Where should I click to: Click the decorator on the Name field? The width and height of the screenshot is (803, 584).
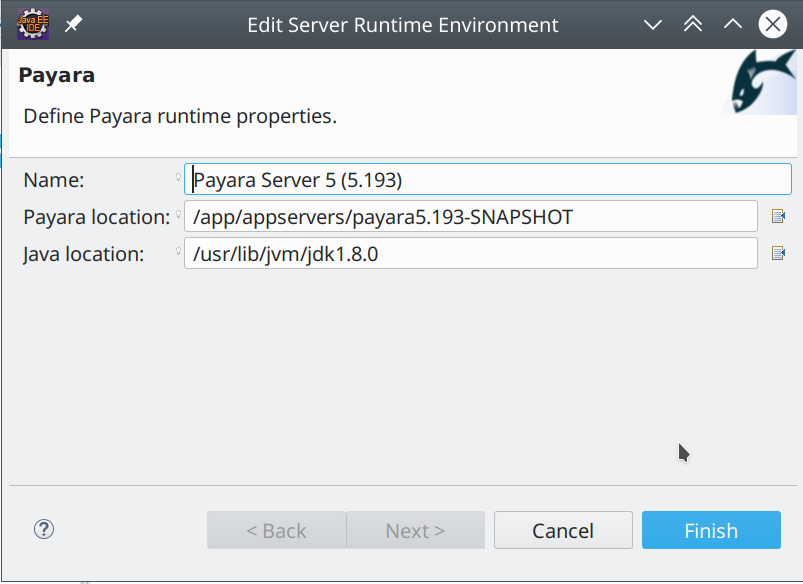coord(178,174)
